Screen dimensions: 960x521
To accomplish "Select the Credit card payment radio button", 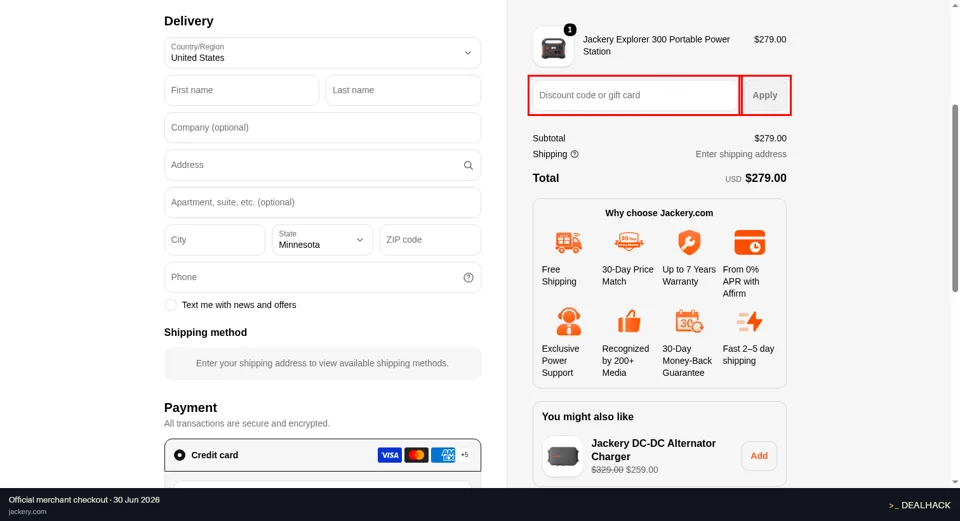I will [179, 455].
